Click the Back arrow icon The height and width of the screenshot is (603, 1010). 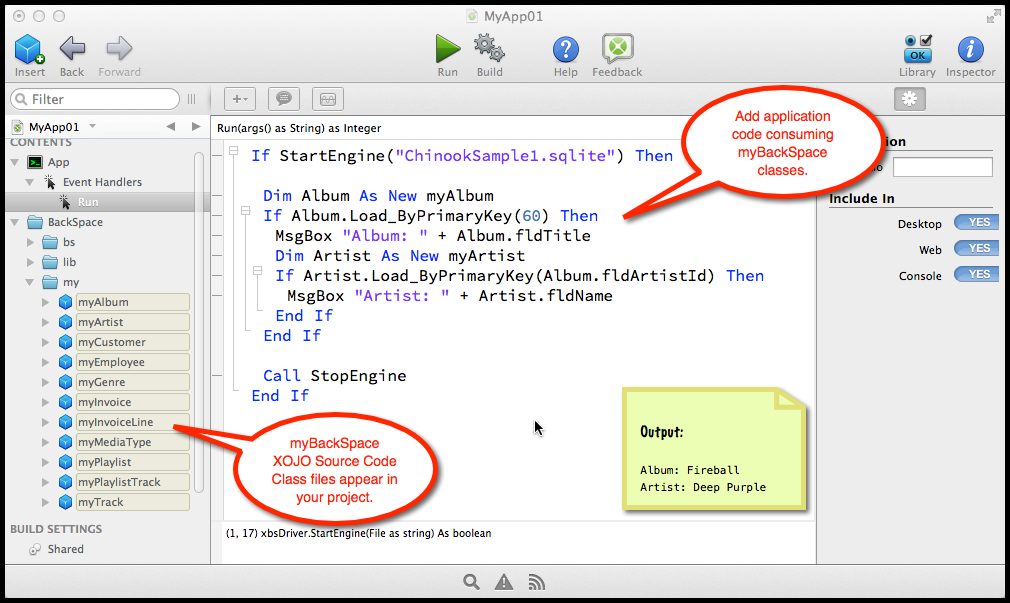coord(72,48)
